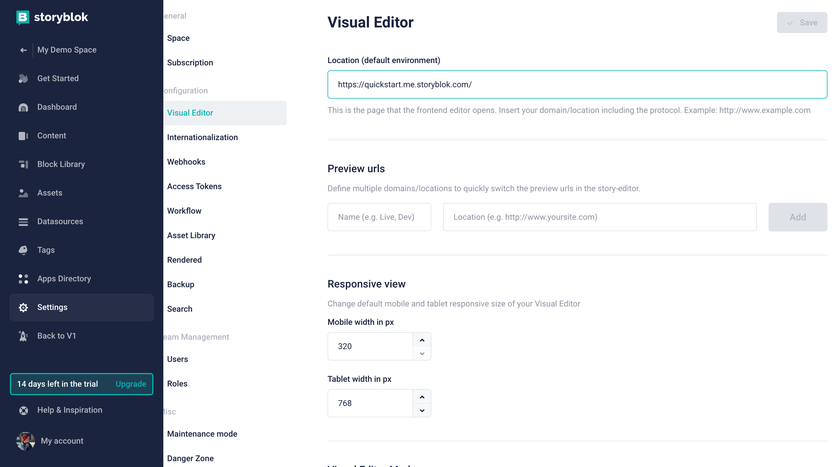
Task: Decrease Tablet width using down arrow
Action: (x=422, y=410)
